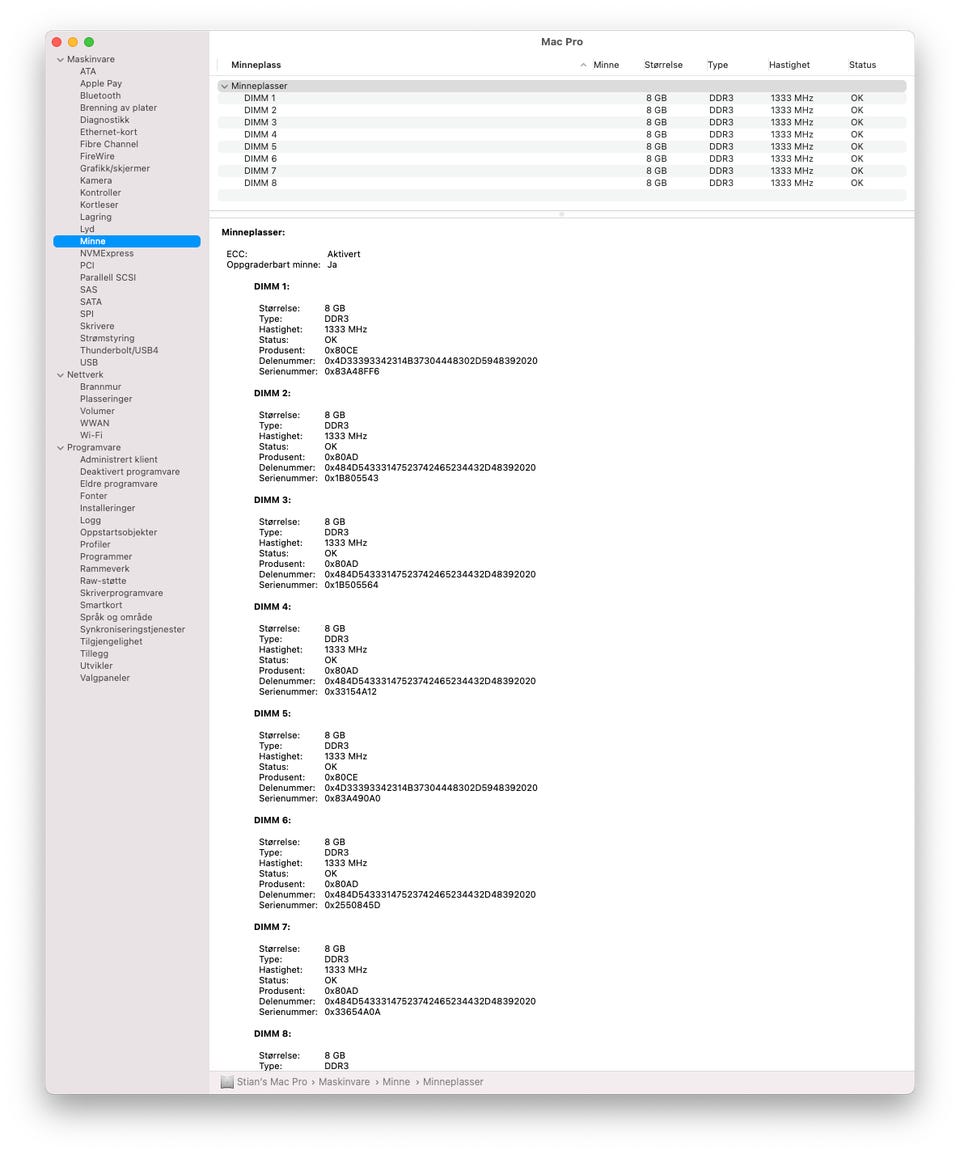Select DIMM 1 table row
Image resolution: width=960 pixels, height=1154 pixels.
562,99
